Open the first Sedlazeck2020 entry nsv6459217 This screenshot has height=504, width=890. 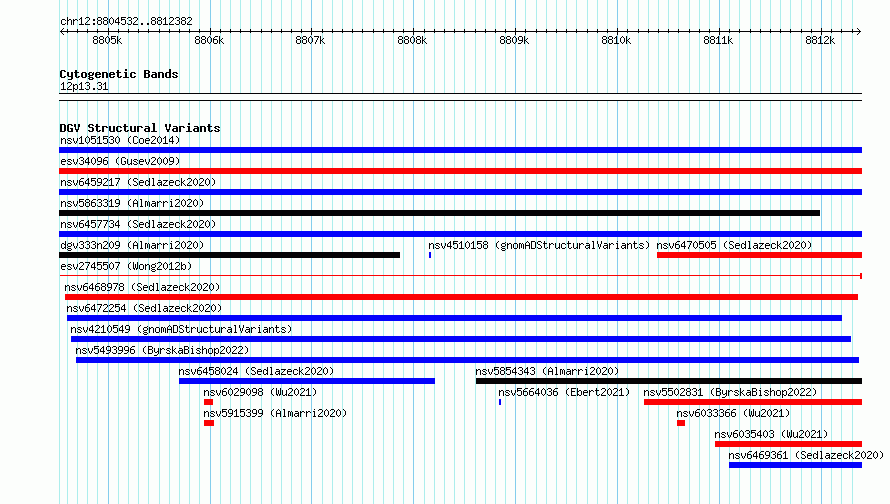[x=138, y=182]
